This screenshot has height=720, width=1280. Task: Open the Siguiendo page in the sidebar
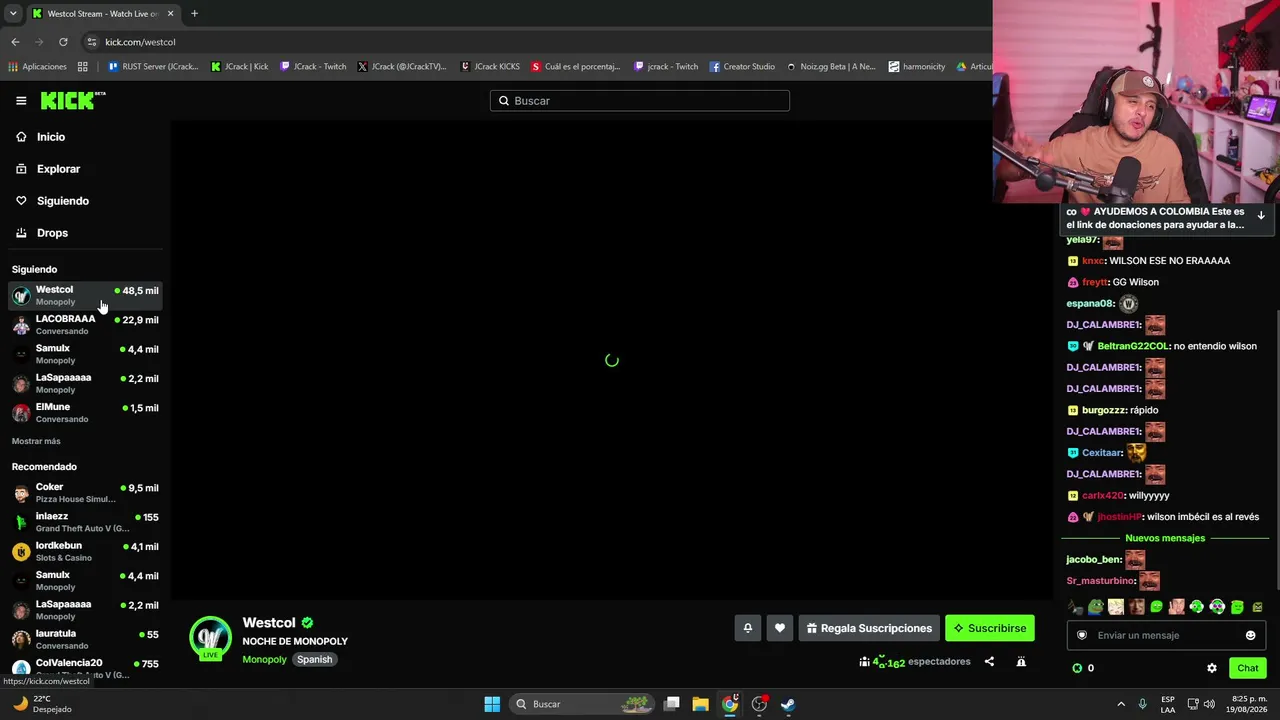[x=62, y=201]
